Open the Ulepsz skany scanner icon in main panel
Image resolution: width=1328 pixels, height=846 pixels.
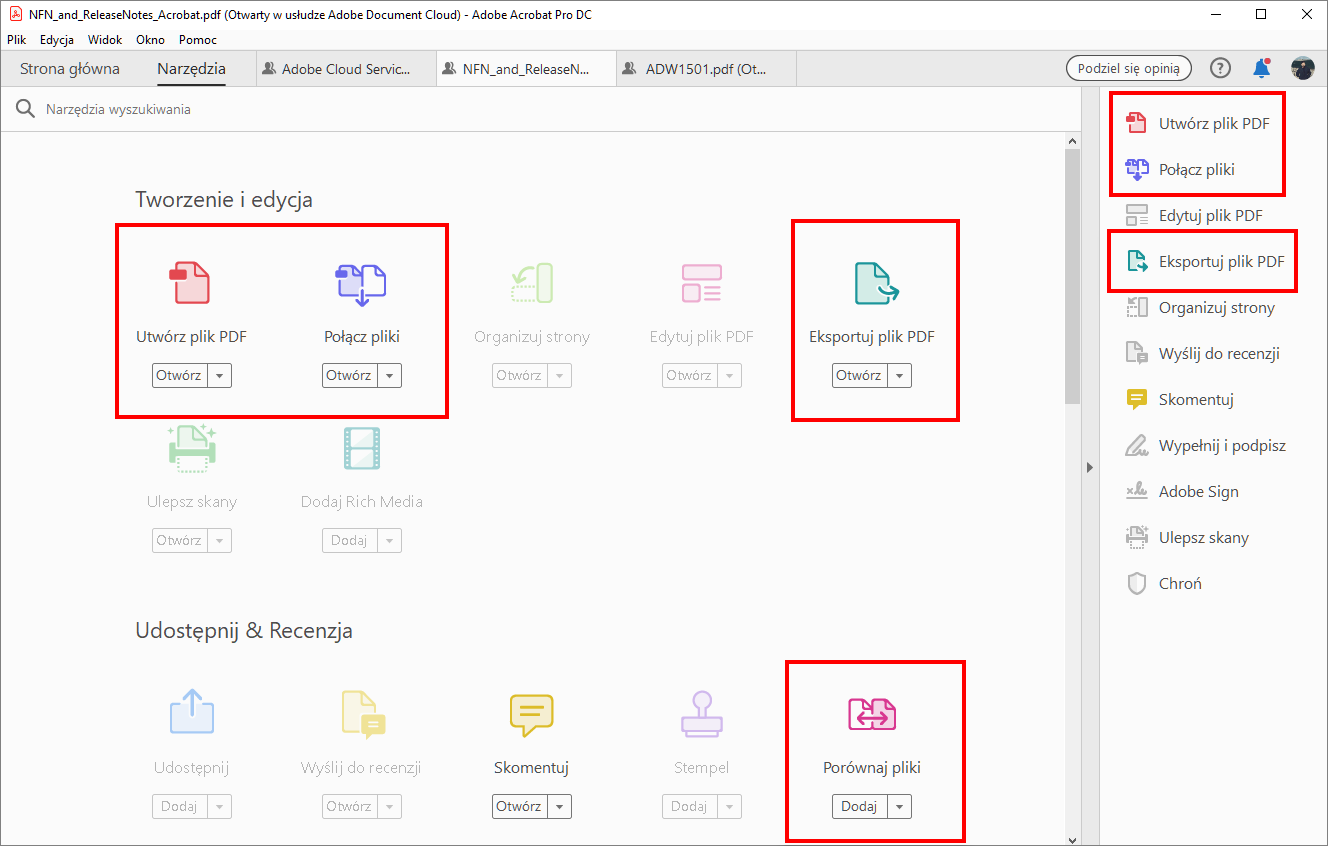coord(191,447)
